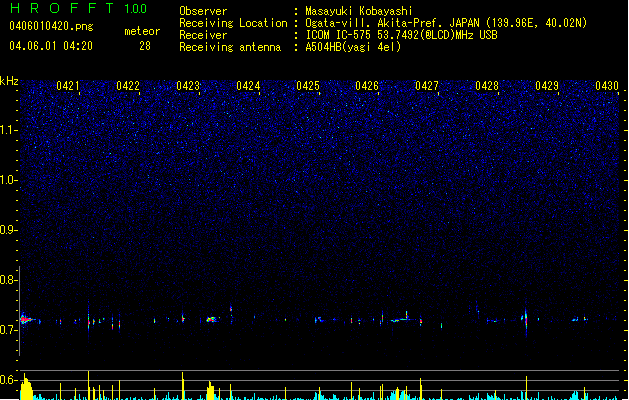Click the date stamp 04.06.01 04:20
This screenshot has width=629, height=400.
click(x=51, y=46)
